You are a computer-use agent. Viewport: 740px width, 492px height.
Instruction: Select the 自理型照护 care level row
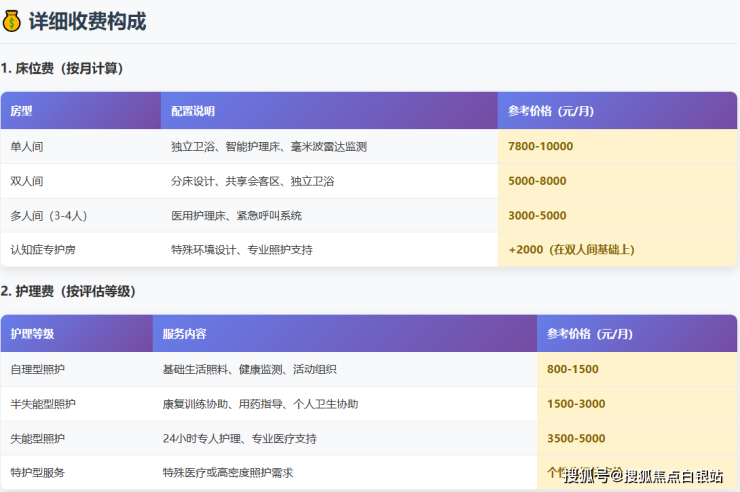[x=38, y=369]
